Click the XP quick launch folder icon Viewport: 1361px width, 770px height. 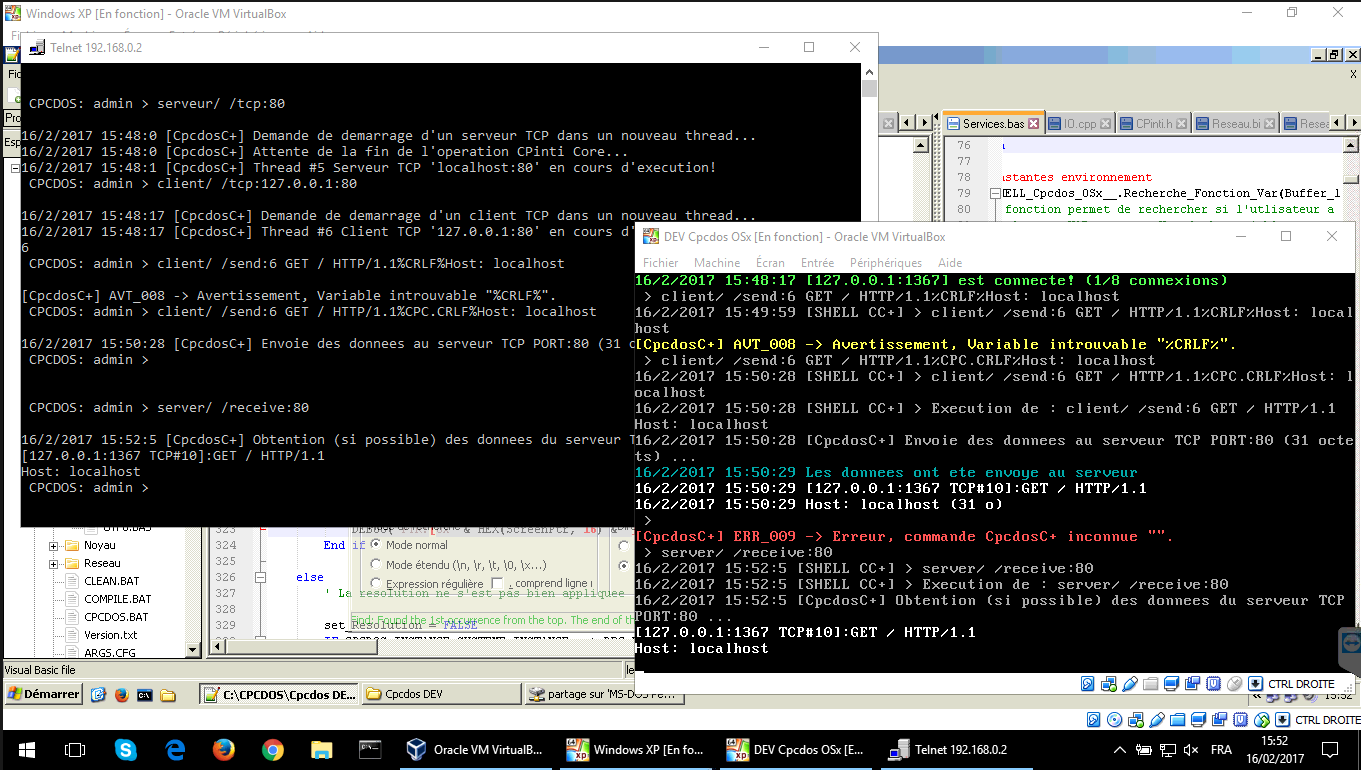tap(168, 694)
